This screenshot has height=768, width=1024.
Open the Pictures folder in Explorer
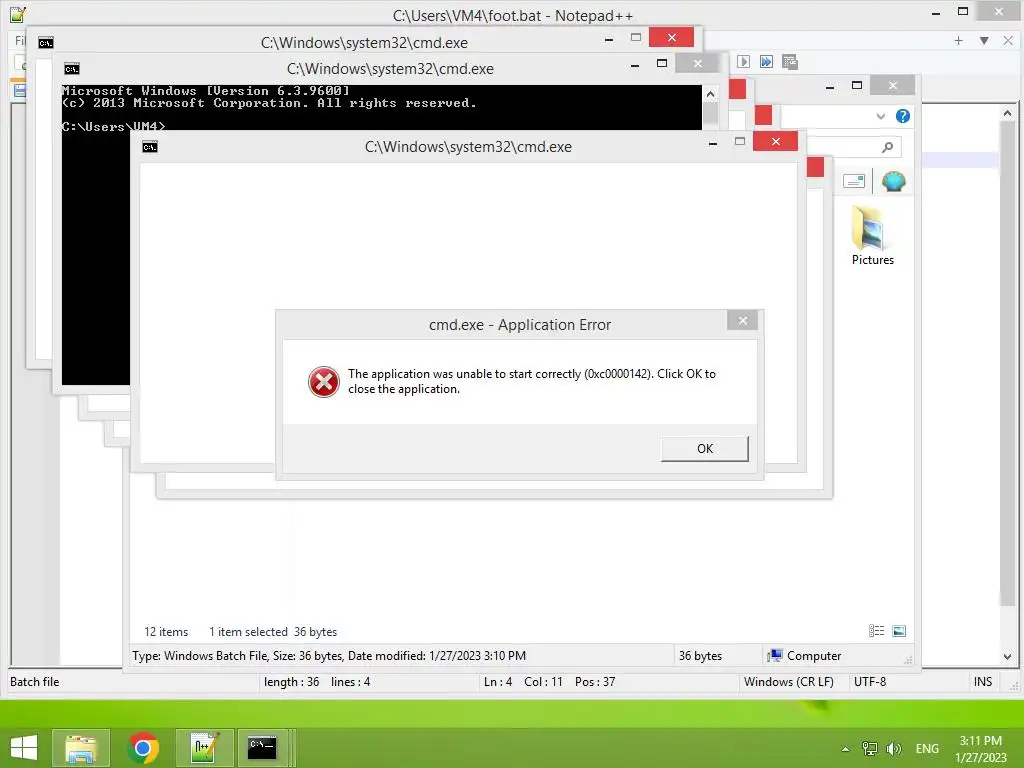872,235
